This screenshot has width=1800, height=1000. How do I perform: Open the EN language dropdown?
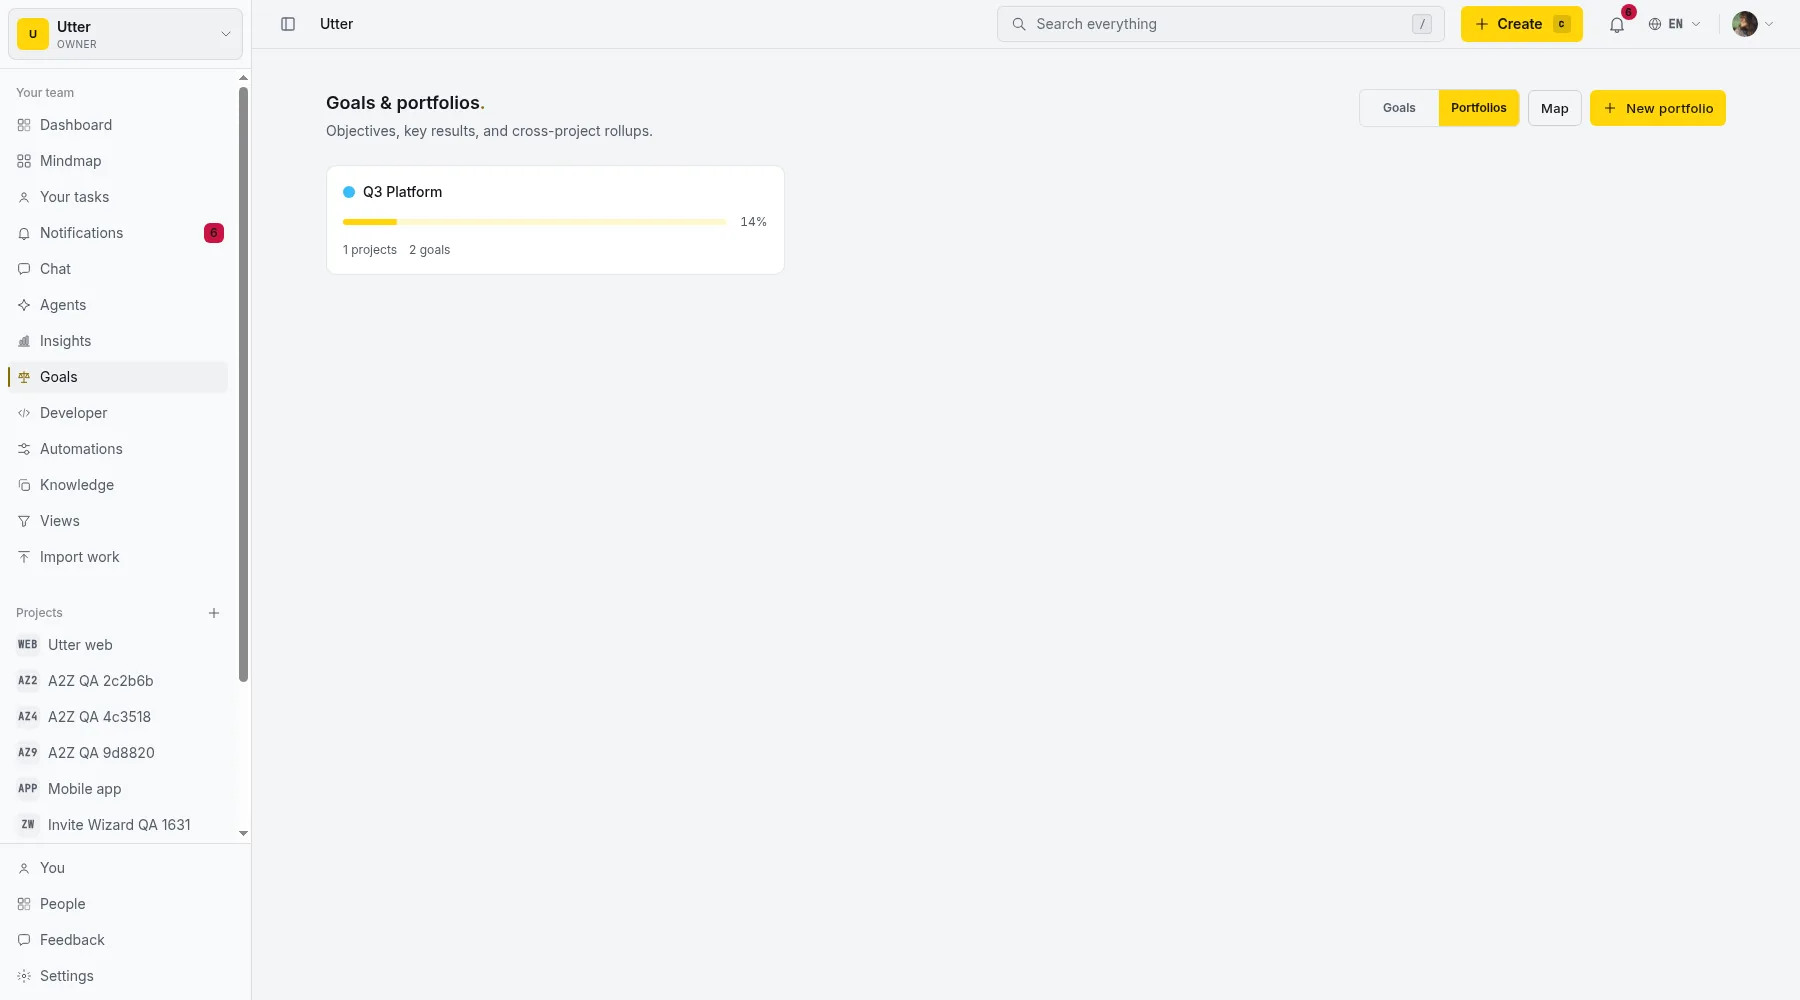pyautogui.click(x=1675, y=24)
